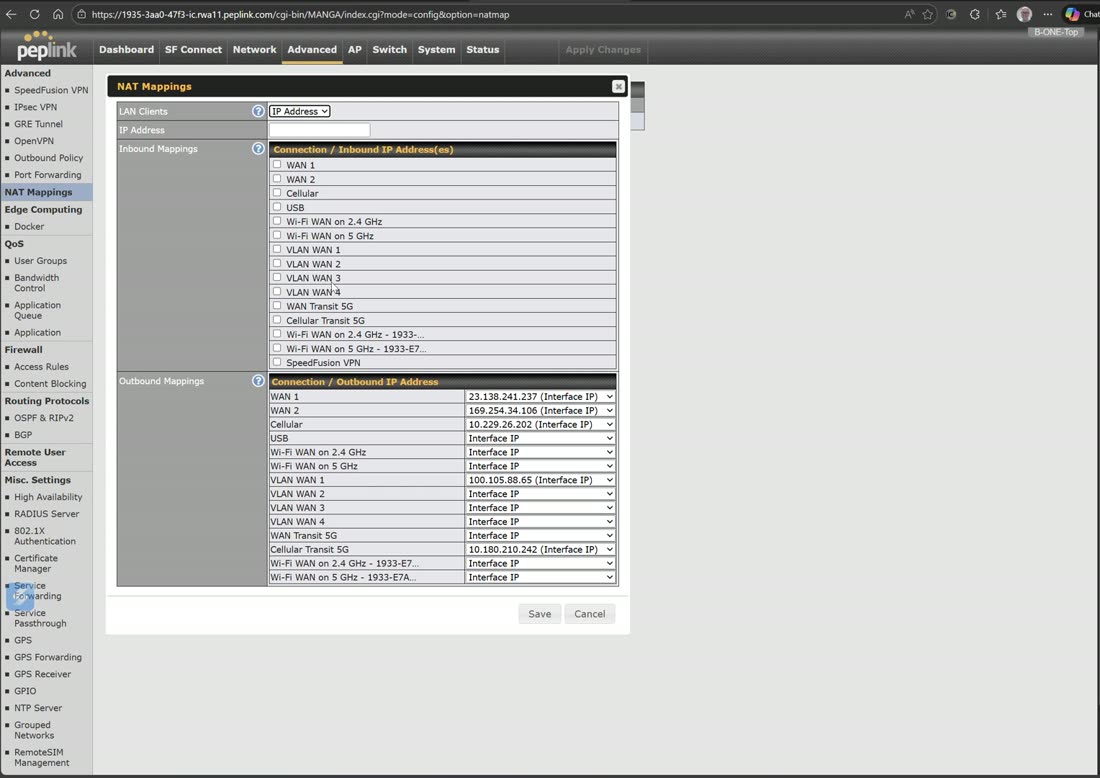Tick the Cellular Transit 5G checkbox
This screenshot has height=778, width=1100.
pos(277,319)
